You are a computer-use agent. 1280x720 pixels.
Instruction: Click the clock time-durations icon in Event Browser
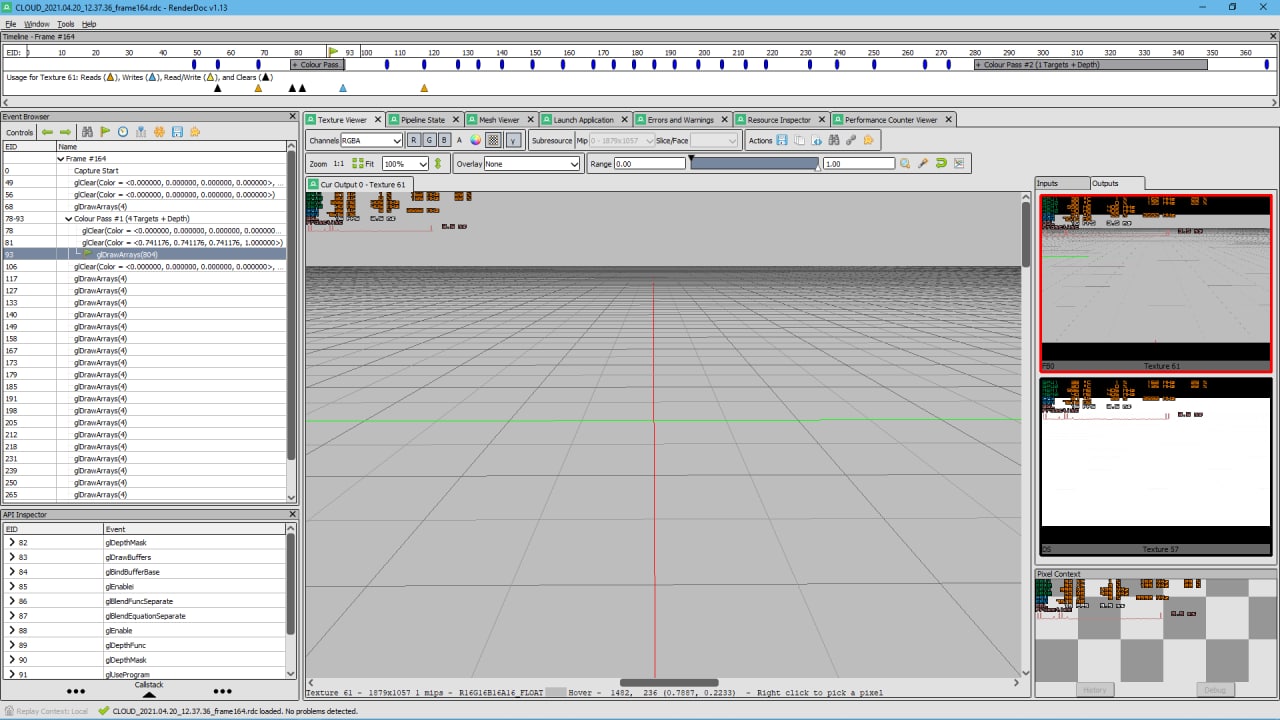pos(123,132)
